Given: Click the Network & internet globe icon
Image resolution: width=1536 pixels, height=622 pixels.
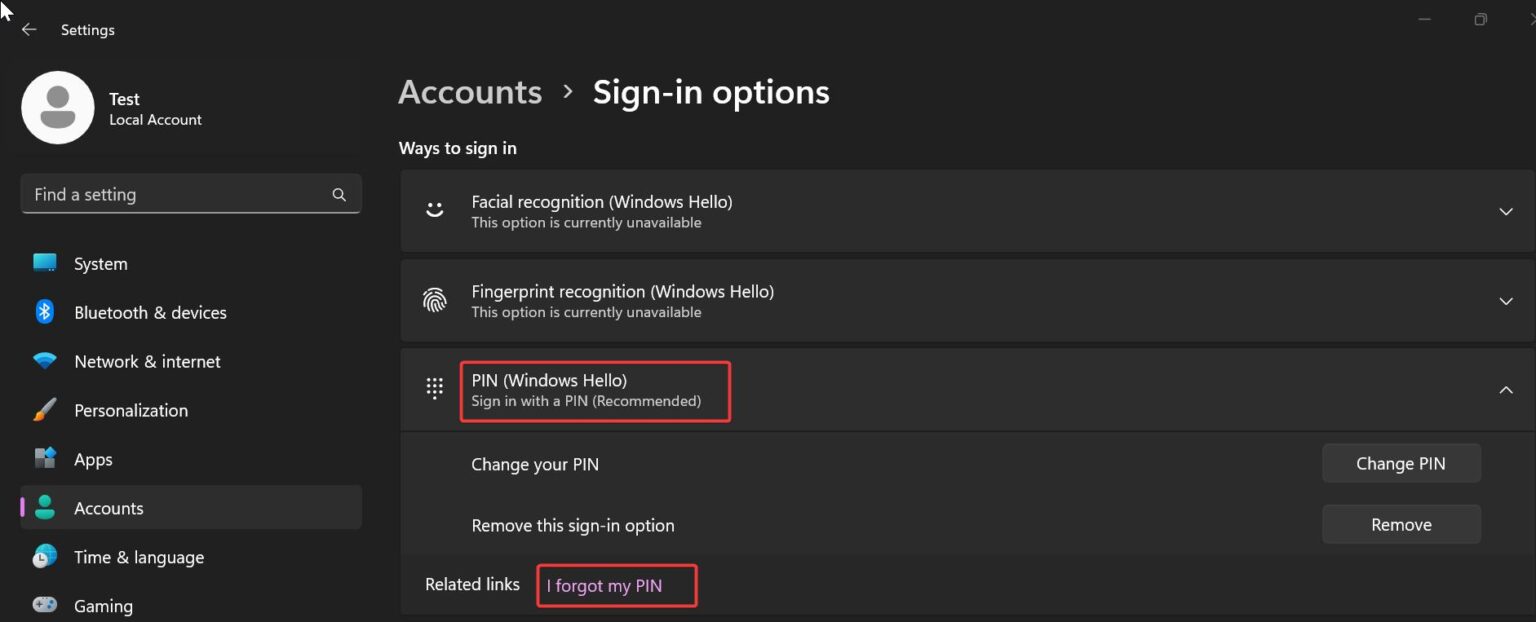Looking at the screenshot, I should pos(44,361).
